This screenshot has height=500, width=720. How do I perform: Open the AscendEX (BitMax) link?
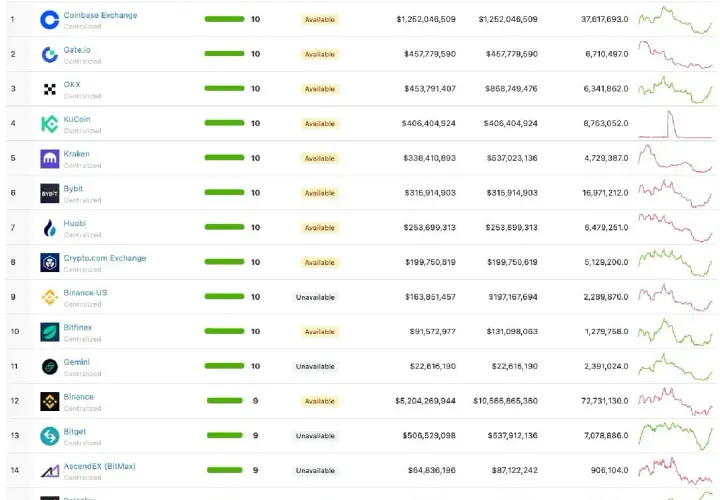coord(100,466)
